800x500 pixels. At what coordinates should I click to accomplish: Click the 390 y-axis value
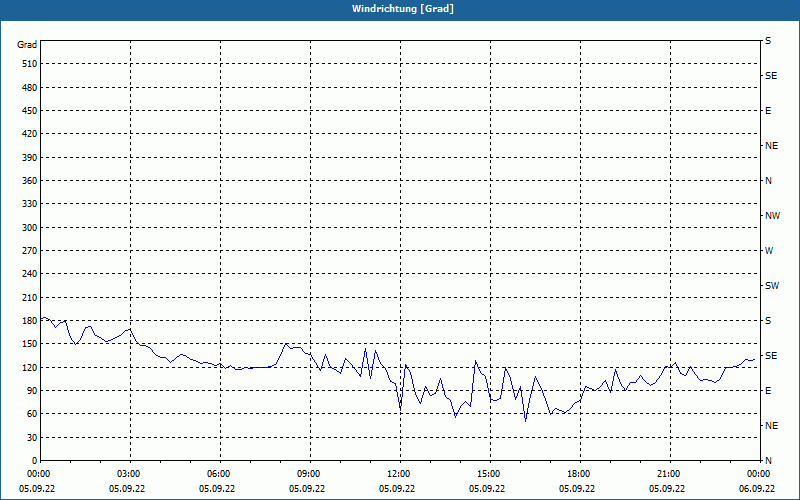tap(30, 157)
